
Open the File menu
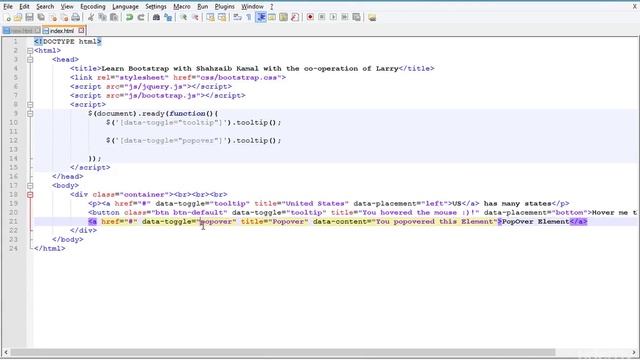tap(8, 7)
